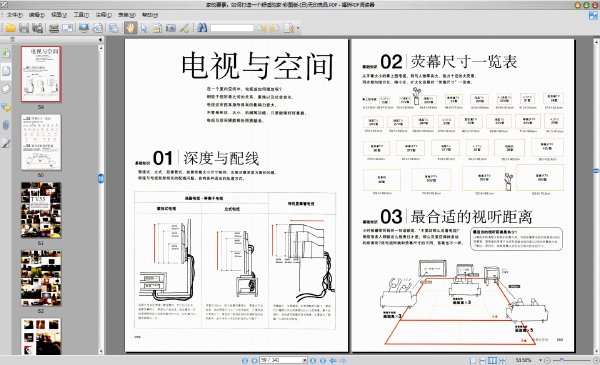600x365 pixels.
Task: Open the File menu (文件)
Action: click(14, 15)
